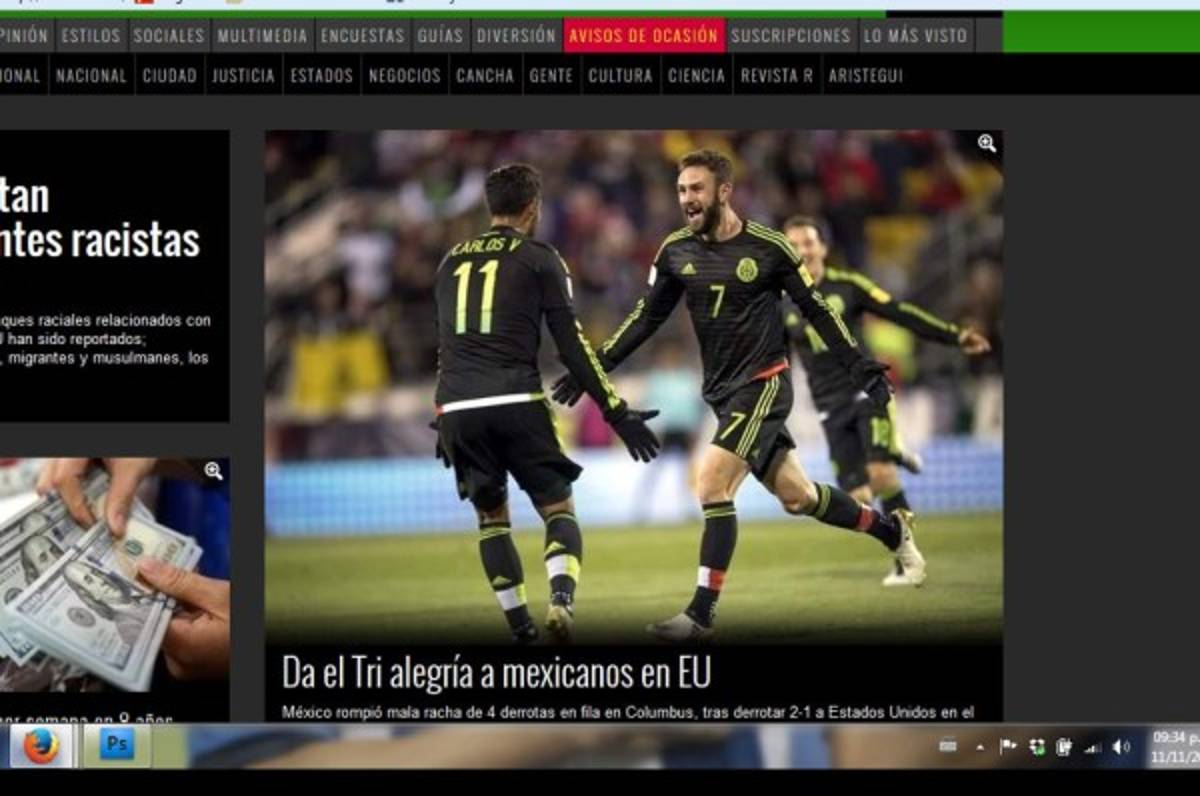1200x796 pixels.
Task: Go to the MULTIMEDIA section
Action: pyautogui.click(x=263, y=34)
